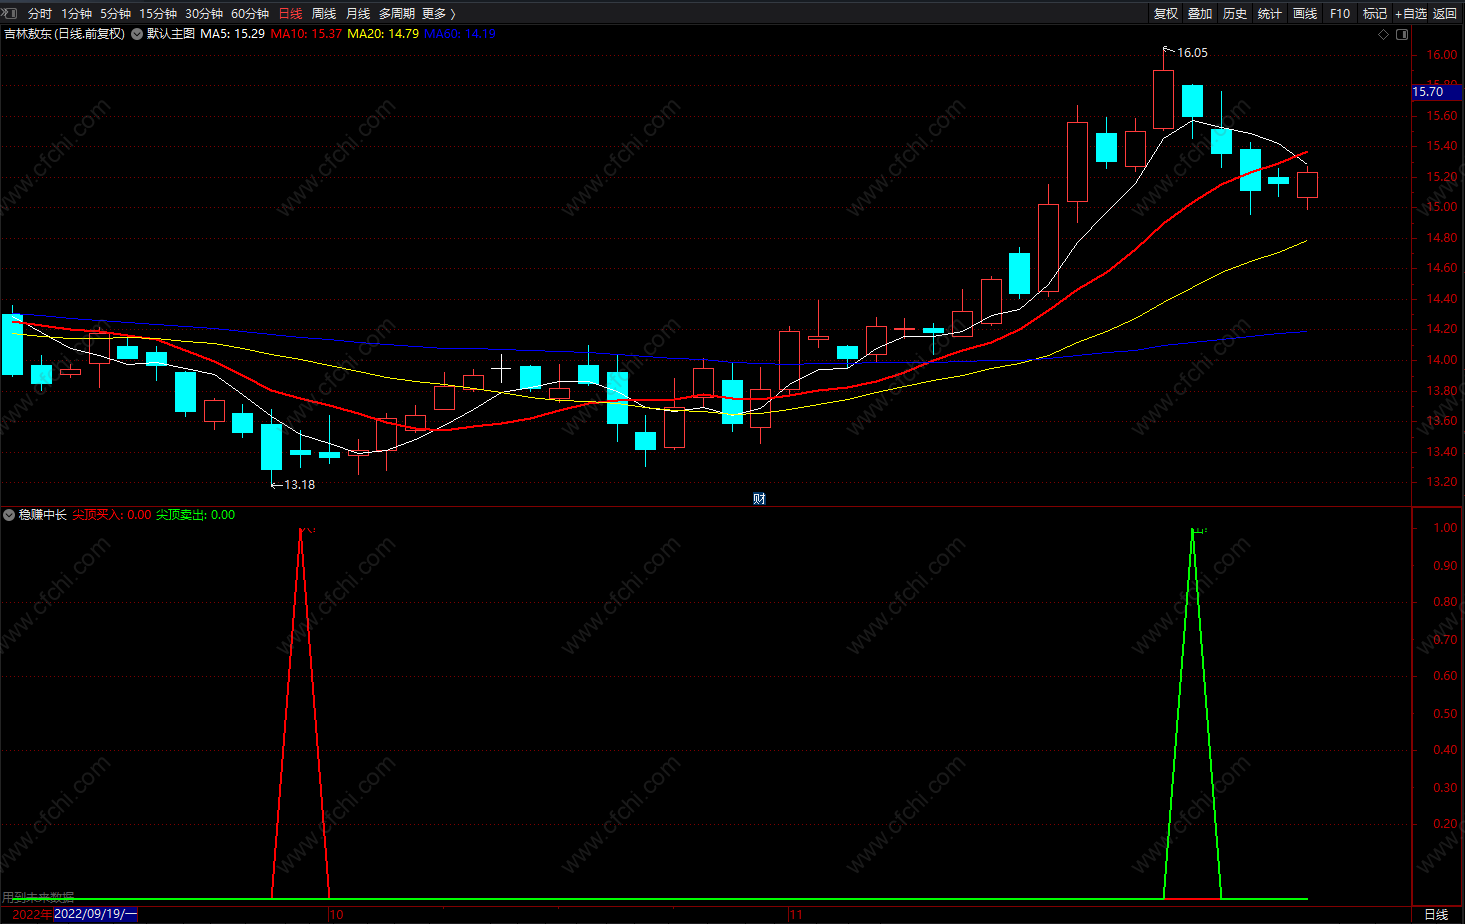Expand the 更多 periods menu
Image resolution: width=1465 pixels, height=924 pixels.
(x=438, y=13)
